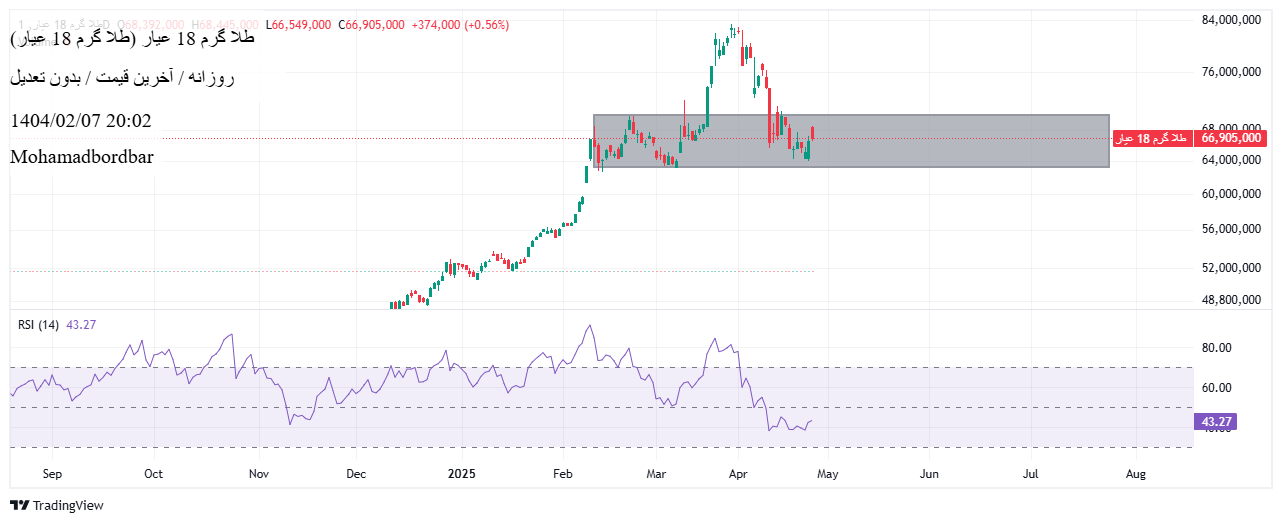
Task: Click the gold 18 carat chart title
Action: tap(132, 38)
